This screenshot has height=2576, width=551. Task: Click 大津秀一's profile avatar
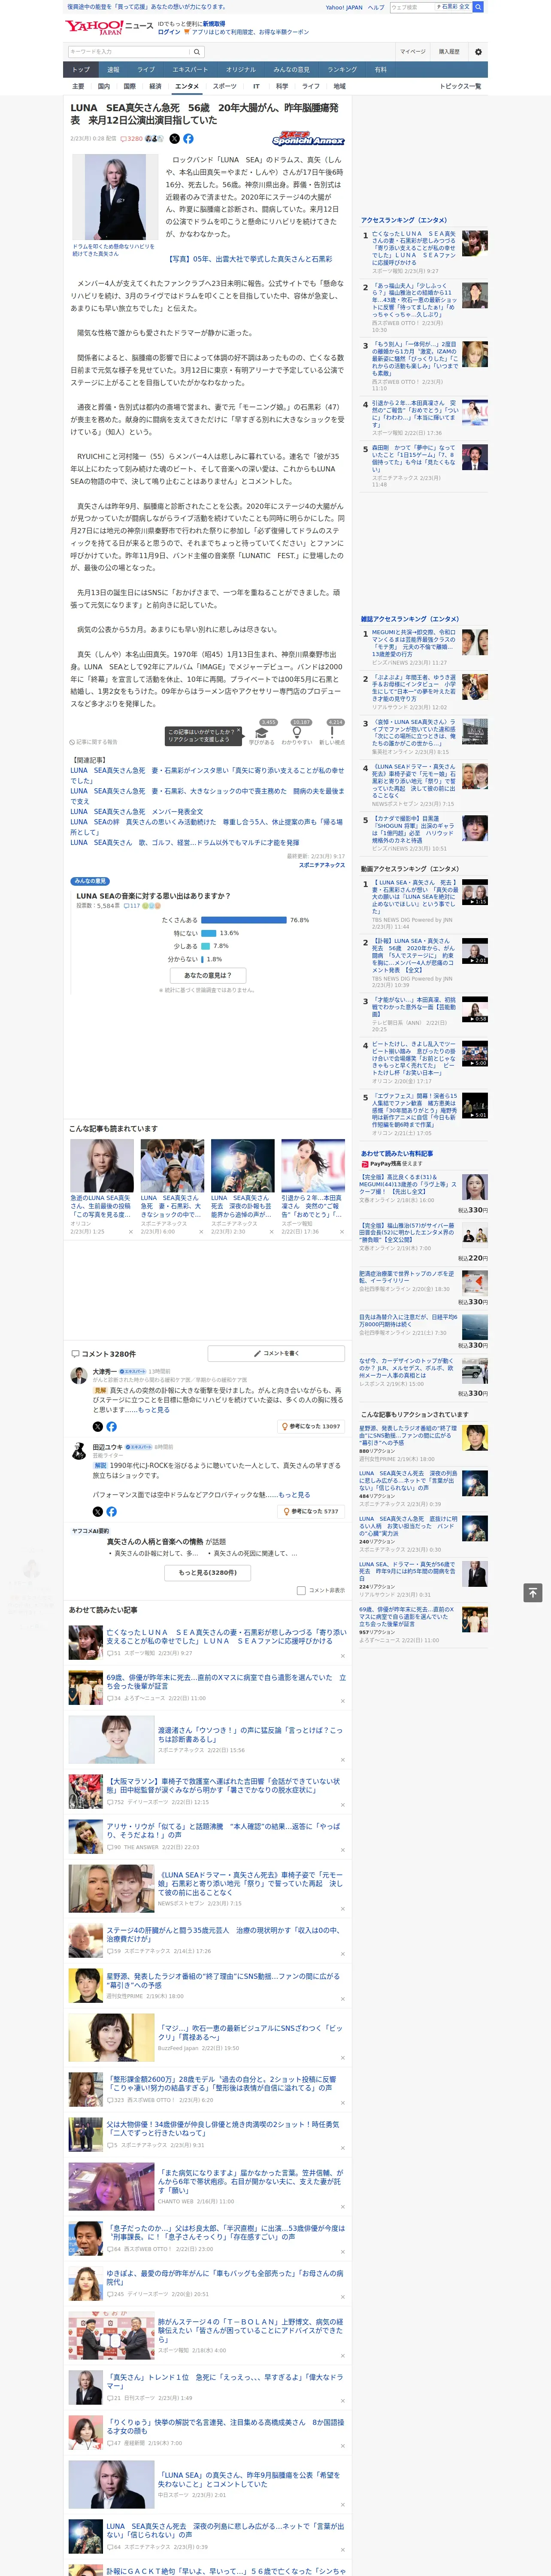tap(79, 1376)
